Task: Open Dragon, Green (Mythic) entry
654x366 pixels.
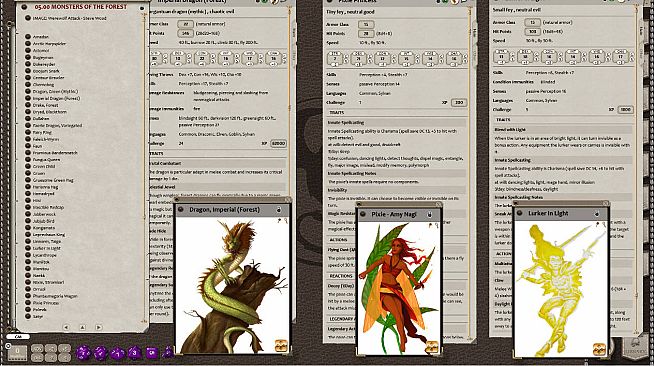Action: 55,91
